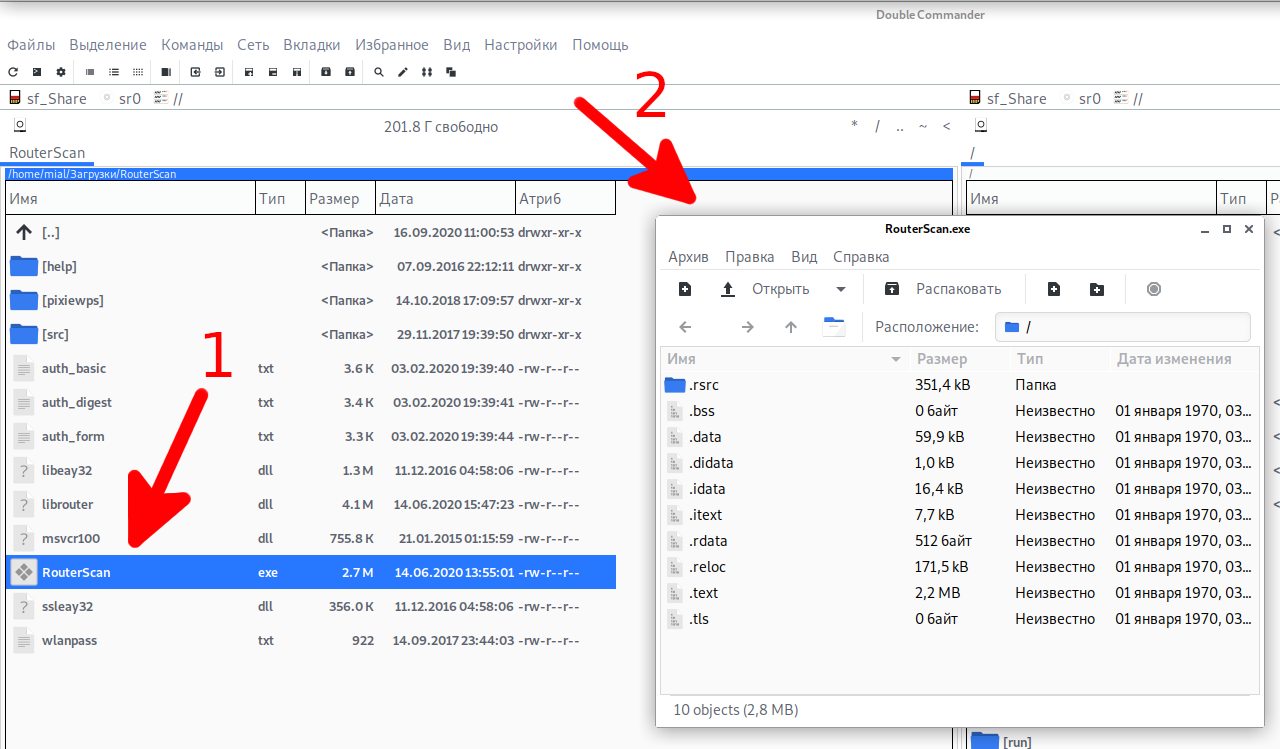
Task: Open the Вкладки menu
Action: click(x=312, y=45)
